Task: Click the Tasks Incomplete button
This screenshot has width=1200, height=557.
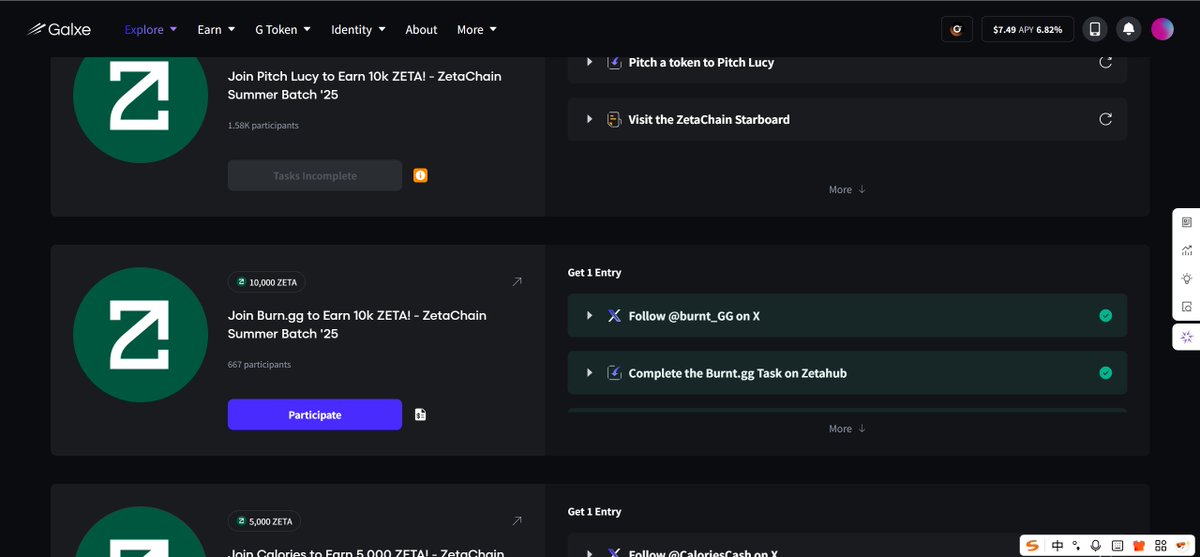Action: [315, 175]
